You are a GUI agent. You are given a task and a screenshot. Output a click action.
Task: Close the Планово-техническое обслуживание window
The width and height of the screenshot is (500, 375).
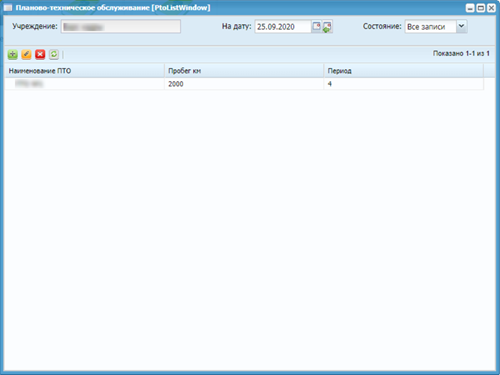pos(491,8)
